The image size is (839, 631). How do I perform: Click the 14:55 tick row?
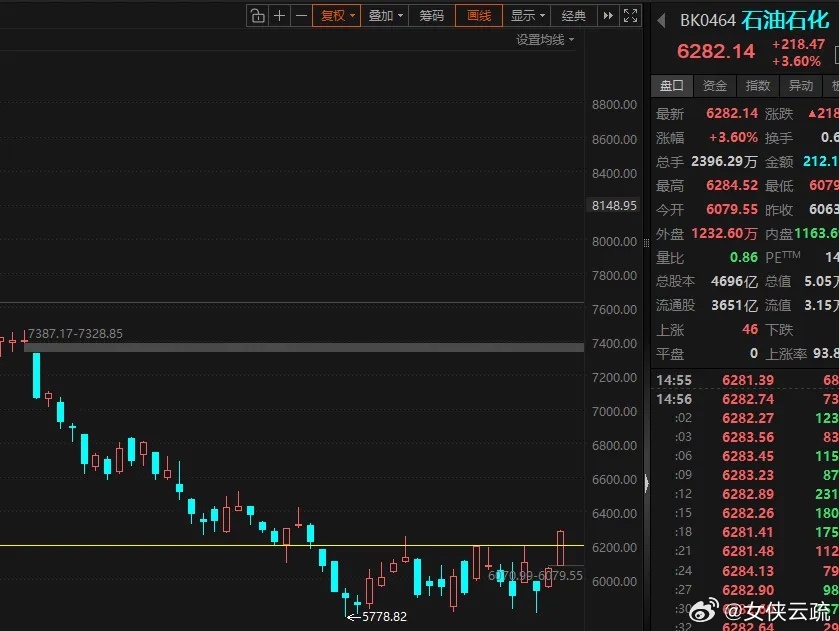(x=745, y=380)
